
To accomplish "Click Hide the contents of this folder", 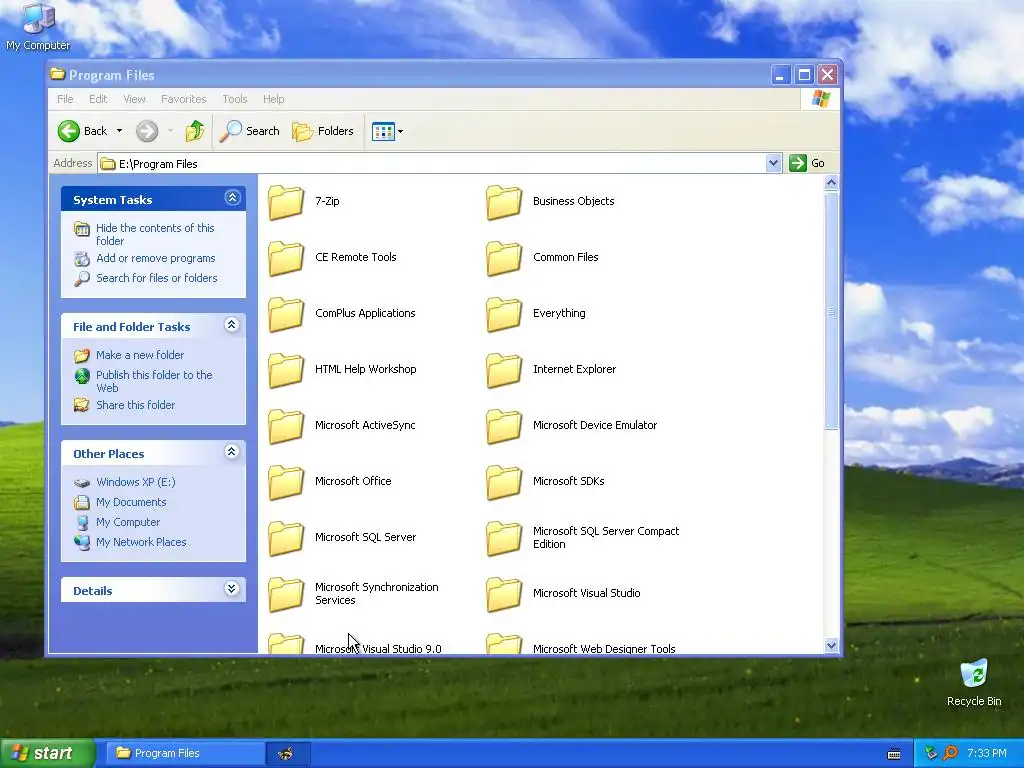I will 155,234.
